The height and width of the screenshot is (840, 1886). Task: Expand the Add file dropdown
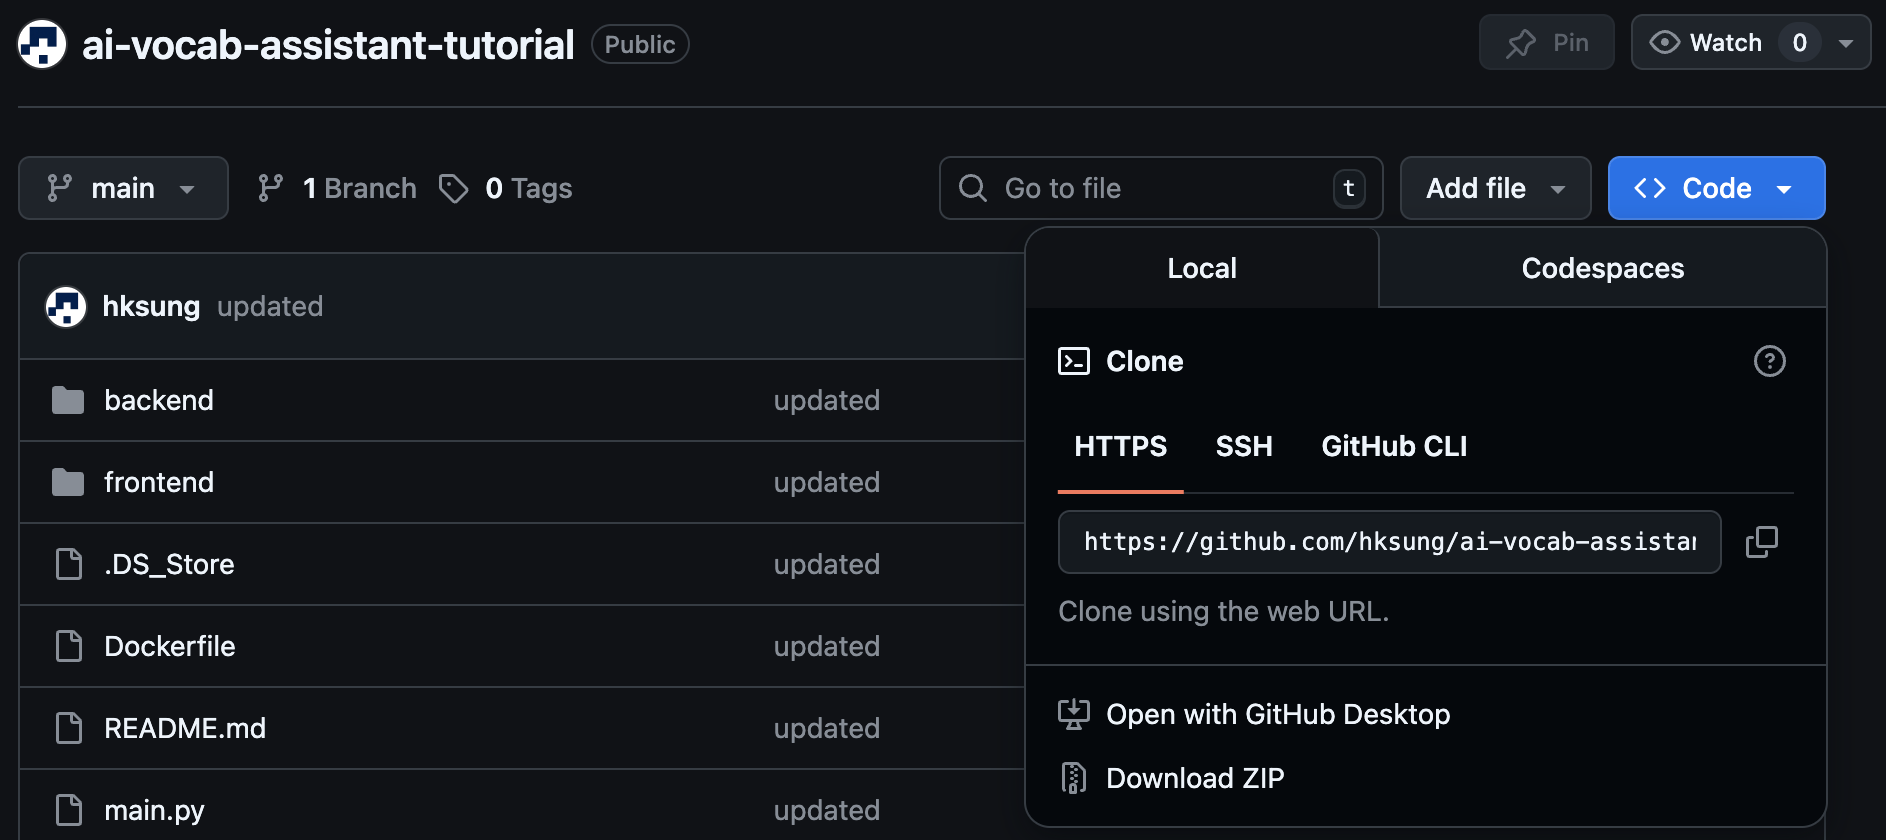[1494, 188]
